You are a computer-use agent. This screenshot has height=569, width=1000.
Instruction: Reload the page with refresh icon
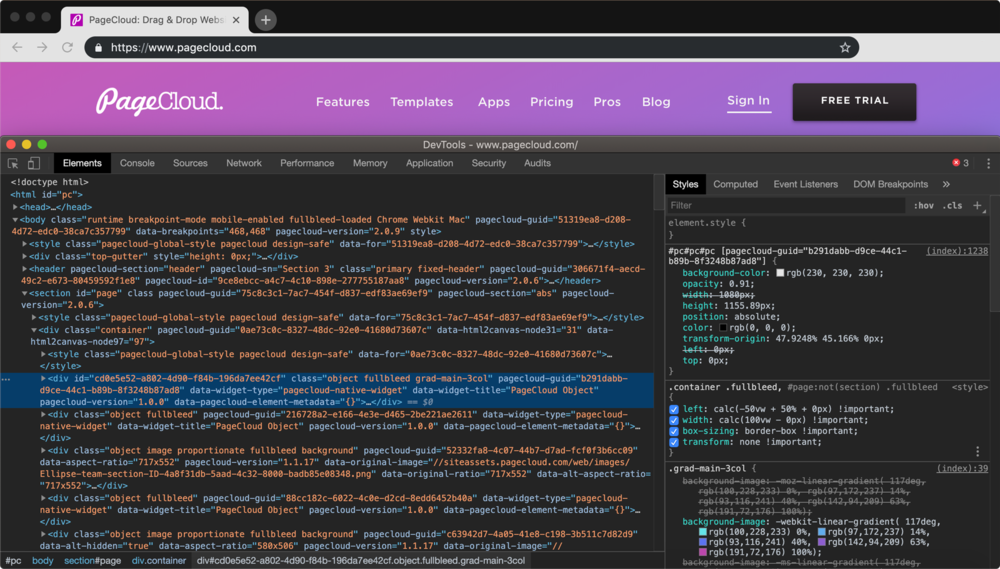67,47
